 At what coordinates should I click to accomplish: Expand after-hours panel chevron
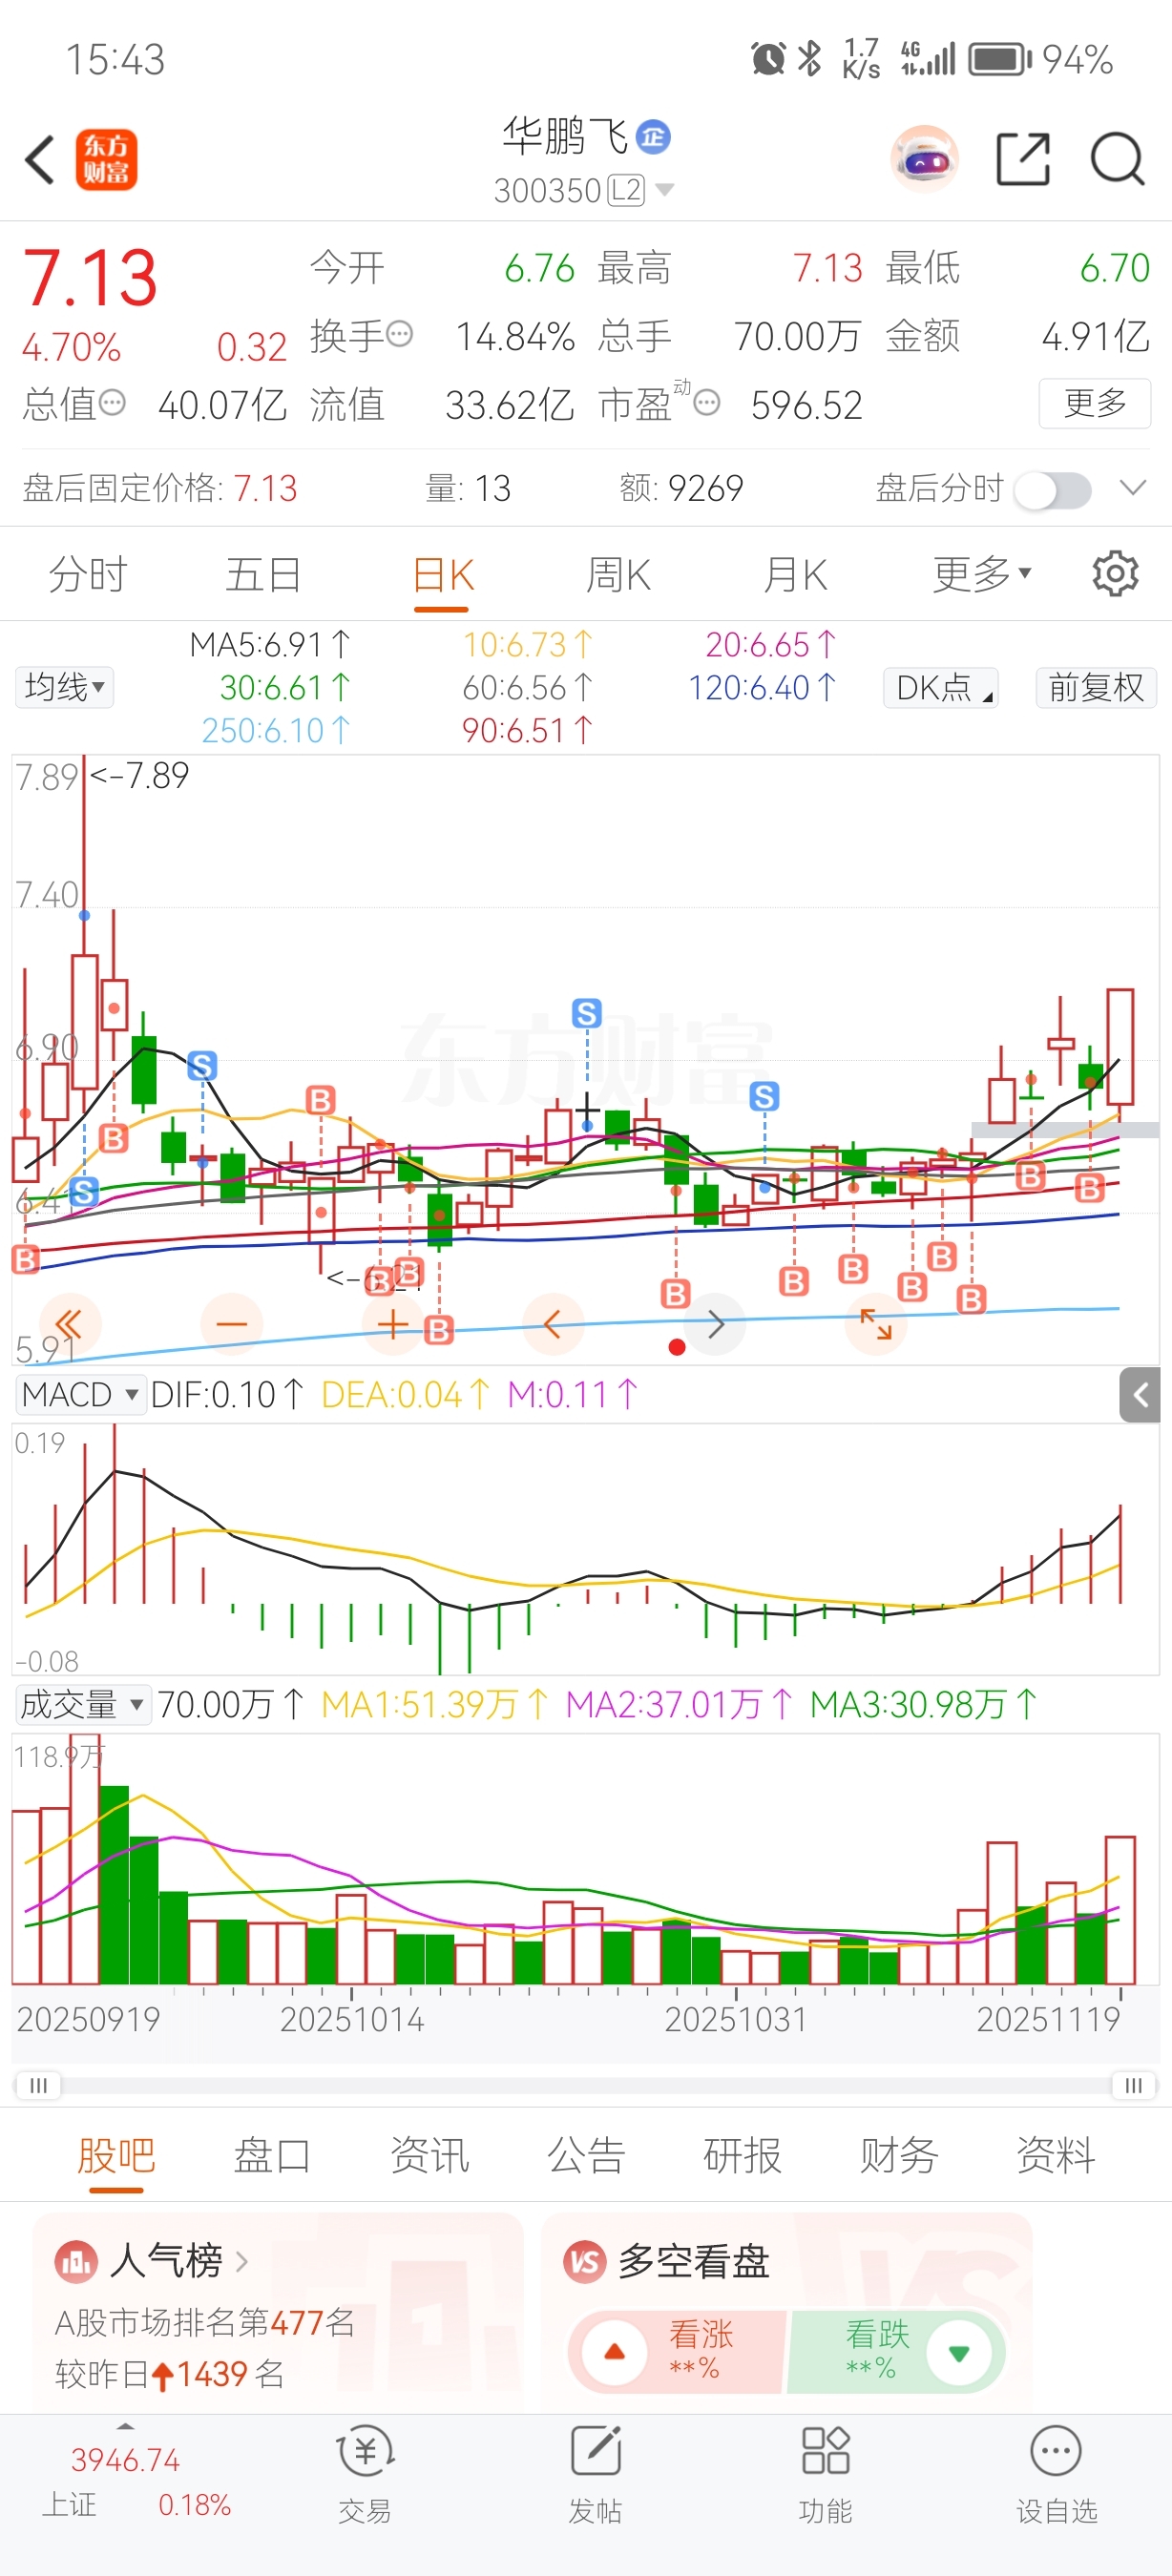1133,488
